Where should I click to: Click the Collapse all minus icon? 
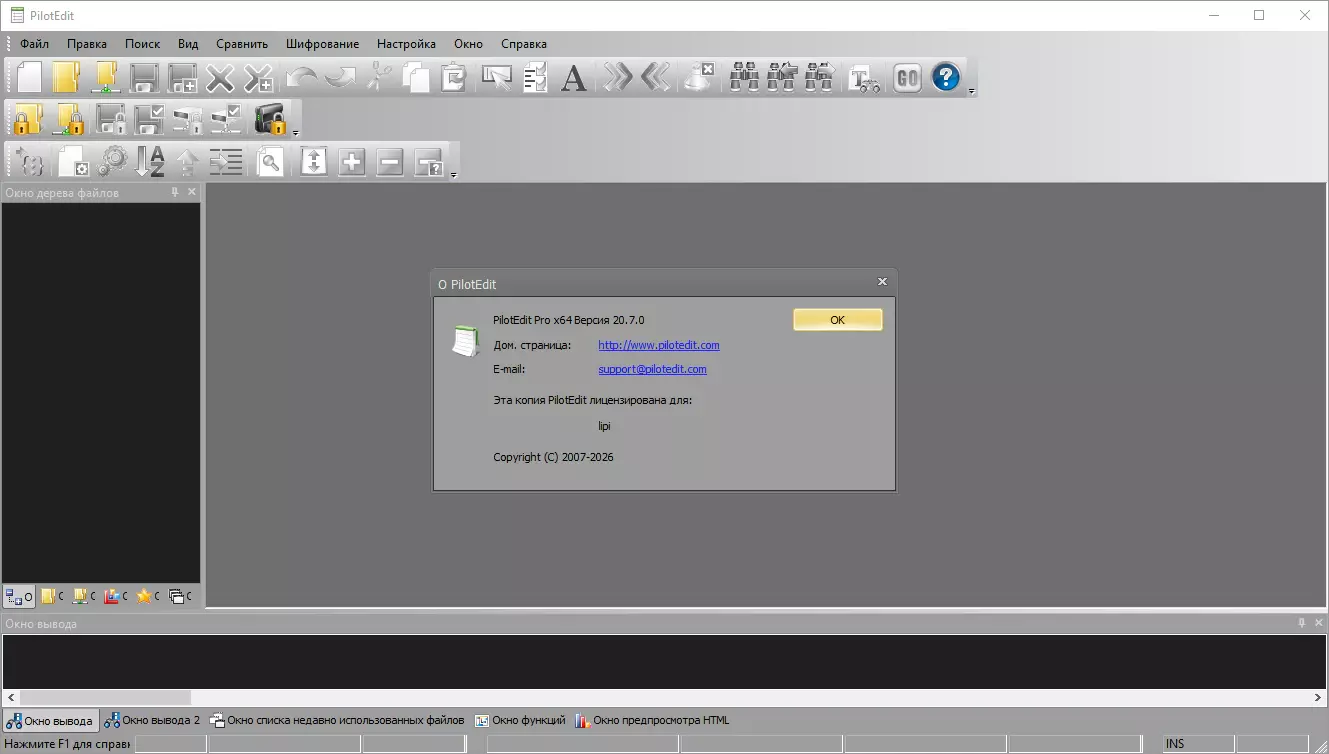(x=390, y=161)
